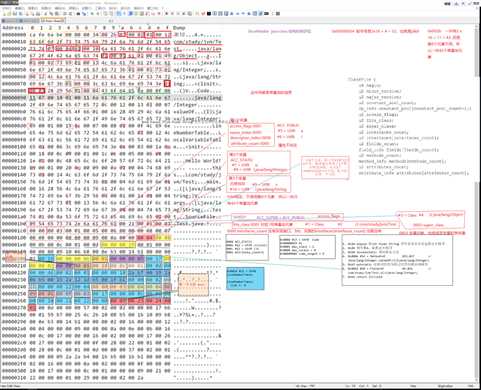Click the Zoom In toolbar icon
Viewport: 481px width, 390px height.
pos(92,14)
